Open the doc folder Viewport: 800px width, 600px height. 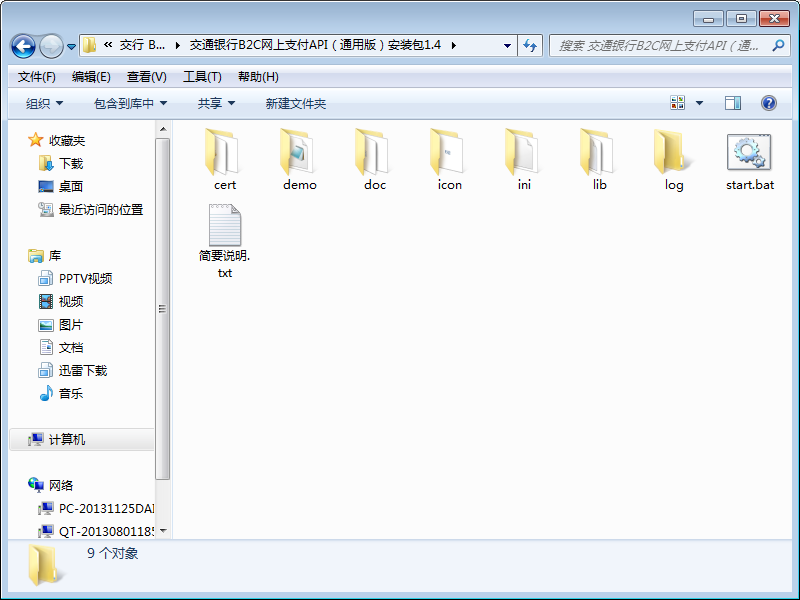pos(374,160)
